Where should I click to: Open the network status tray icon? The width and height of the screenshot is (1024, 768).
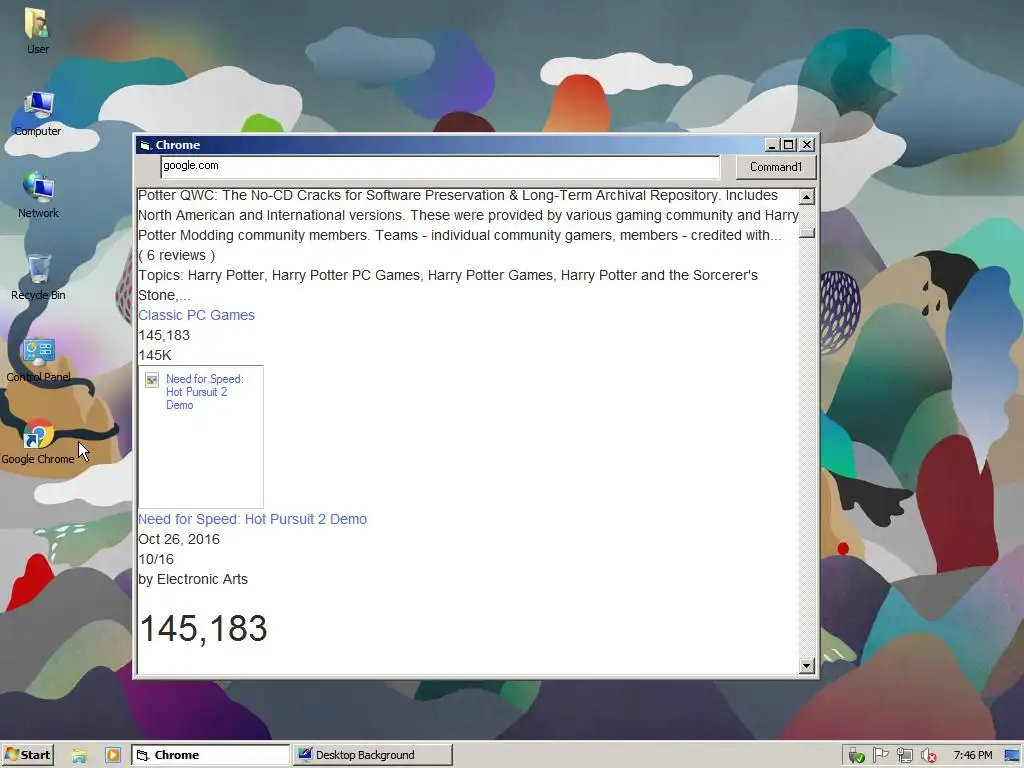pyautogui.click(x=904, y=756)
